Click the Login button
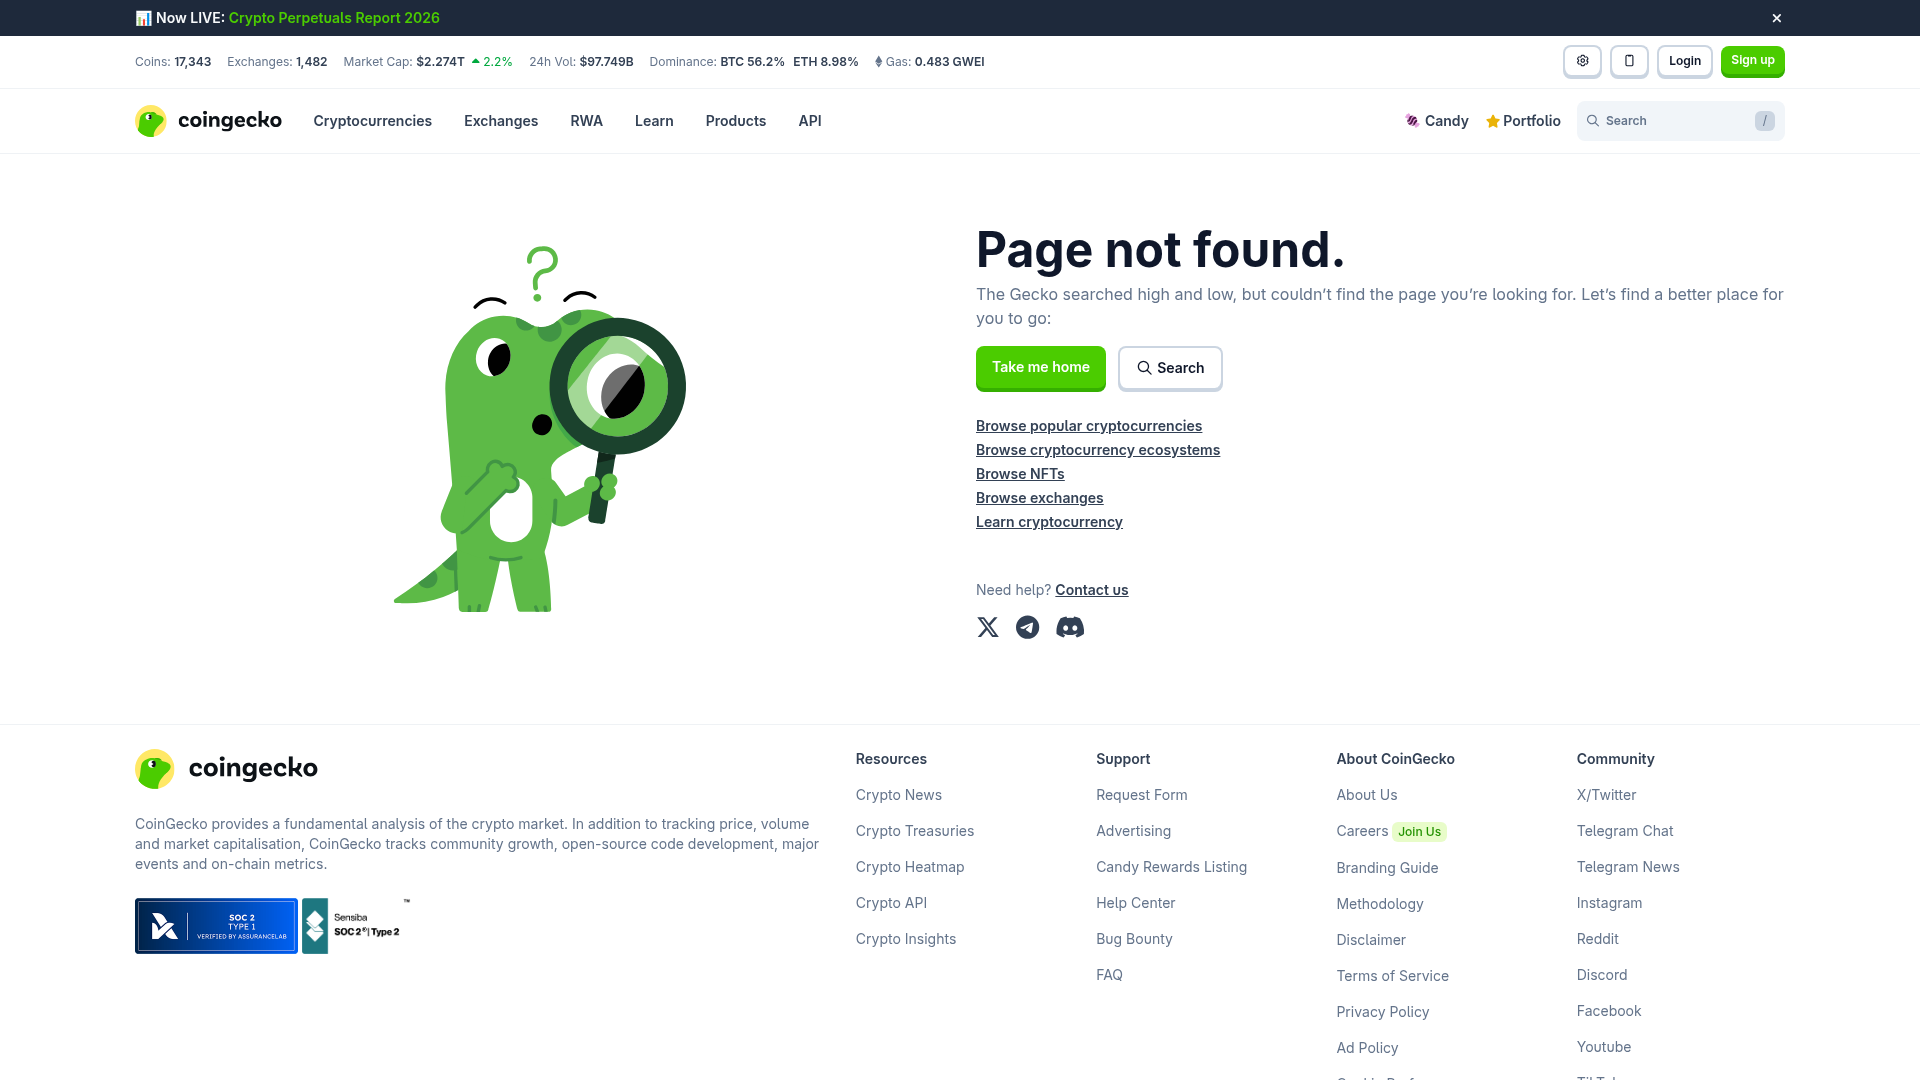 point(1685,61)
